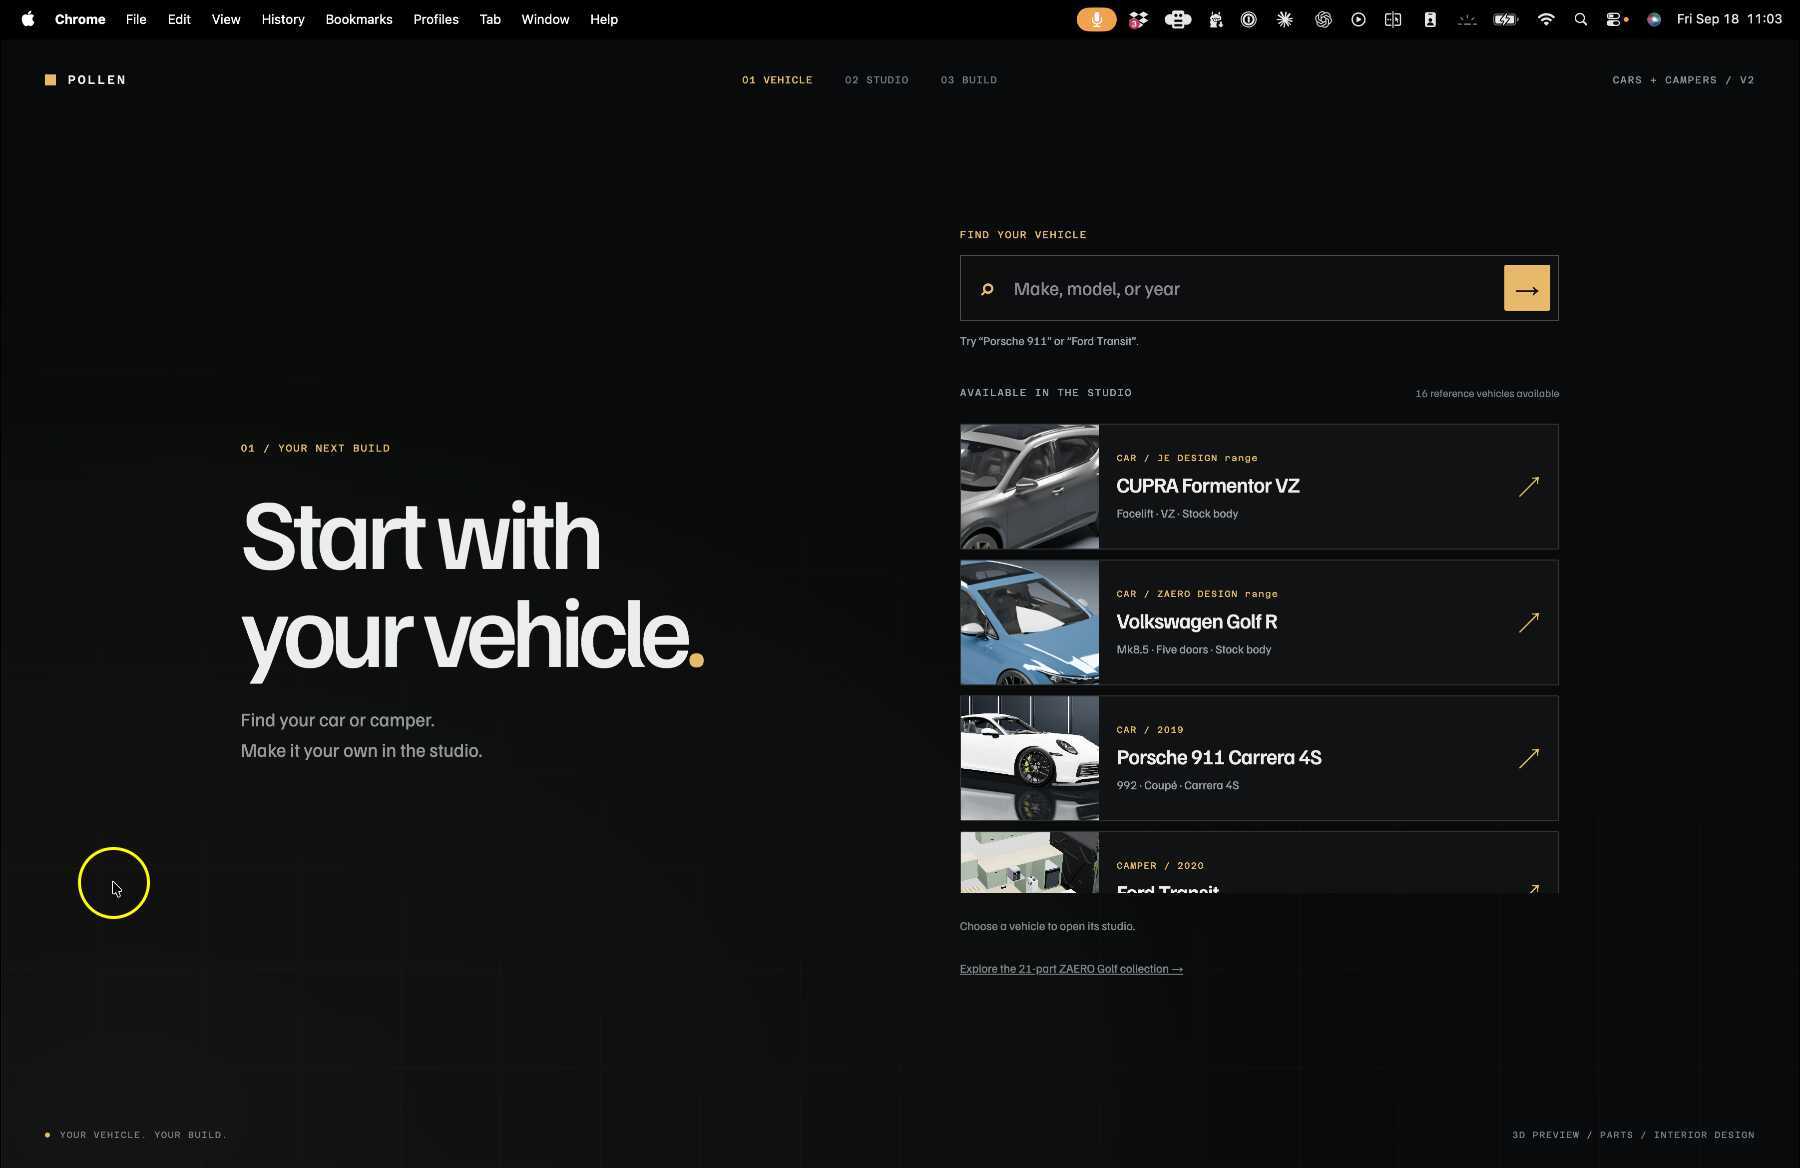Viewport: 1800px width, 1168px height.
Task: Click the white Porsche 911 thumbnail
Action: (1030, 759)
